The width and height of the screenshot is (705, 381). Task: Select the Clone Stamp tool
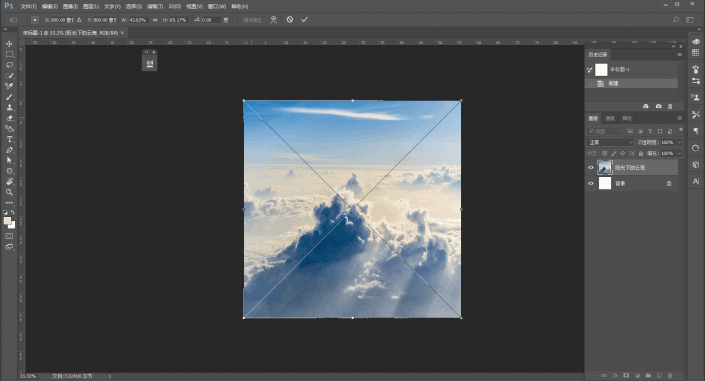point(9,108)
